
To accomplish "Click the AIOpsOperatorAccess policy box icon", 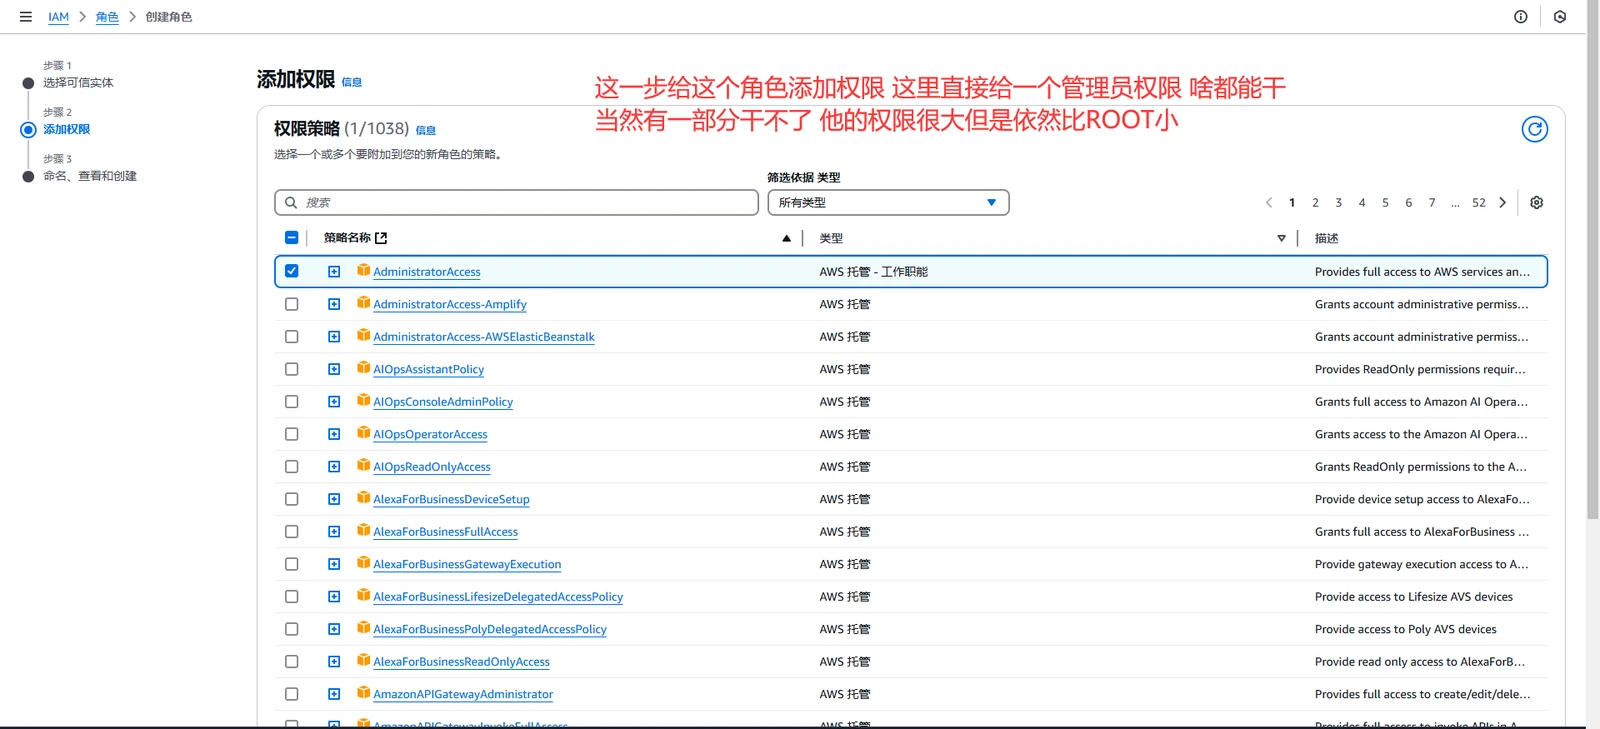I will (364, 434).
